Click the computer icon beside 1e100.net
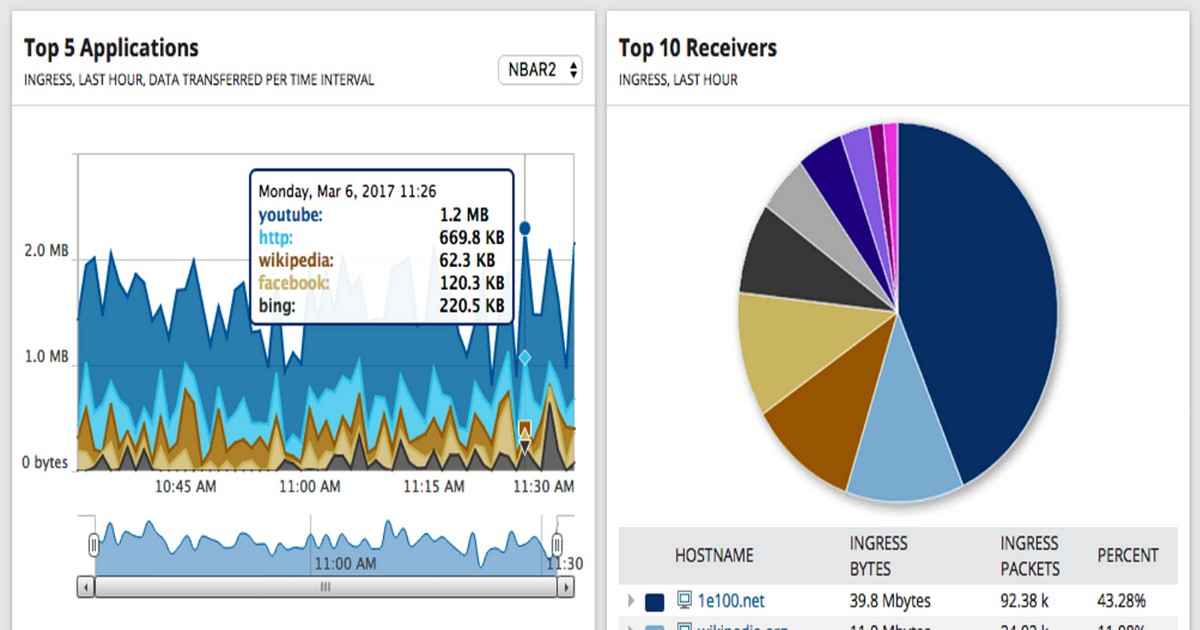 click(x=685, y=601)
